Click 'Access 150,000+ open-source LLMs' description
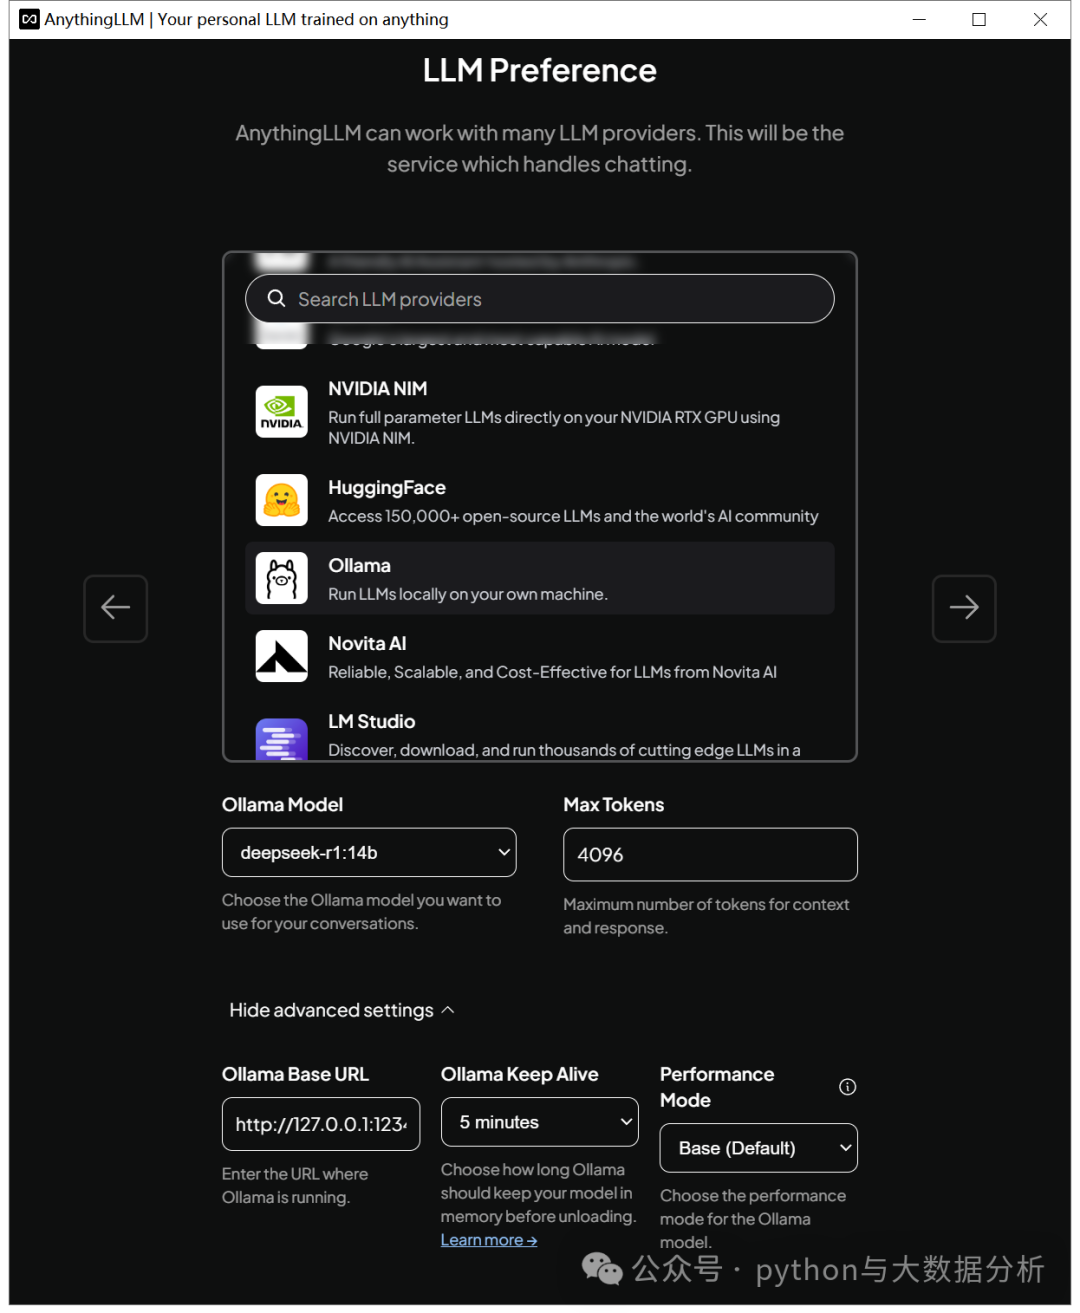The width and height of the screenshot is (1080, 1313). 573,516
